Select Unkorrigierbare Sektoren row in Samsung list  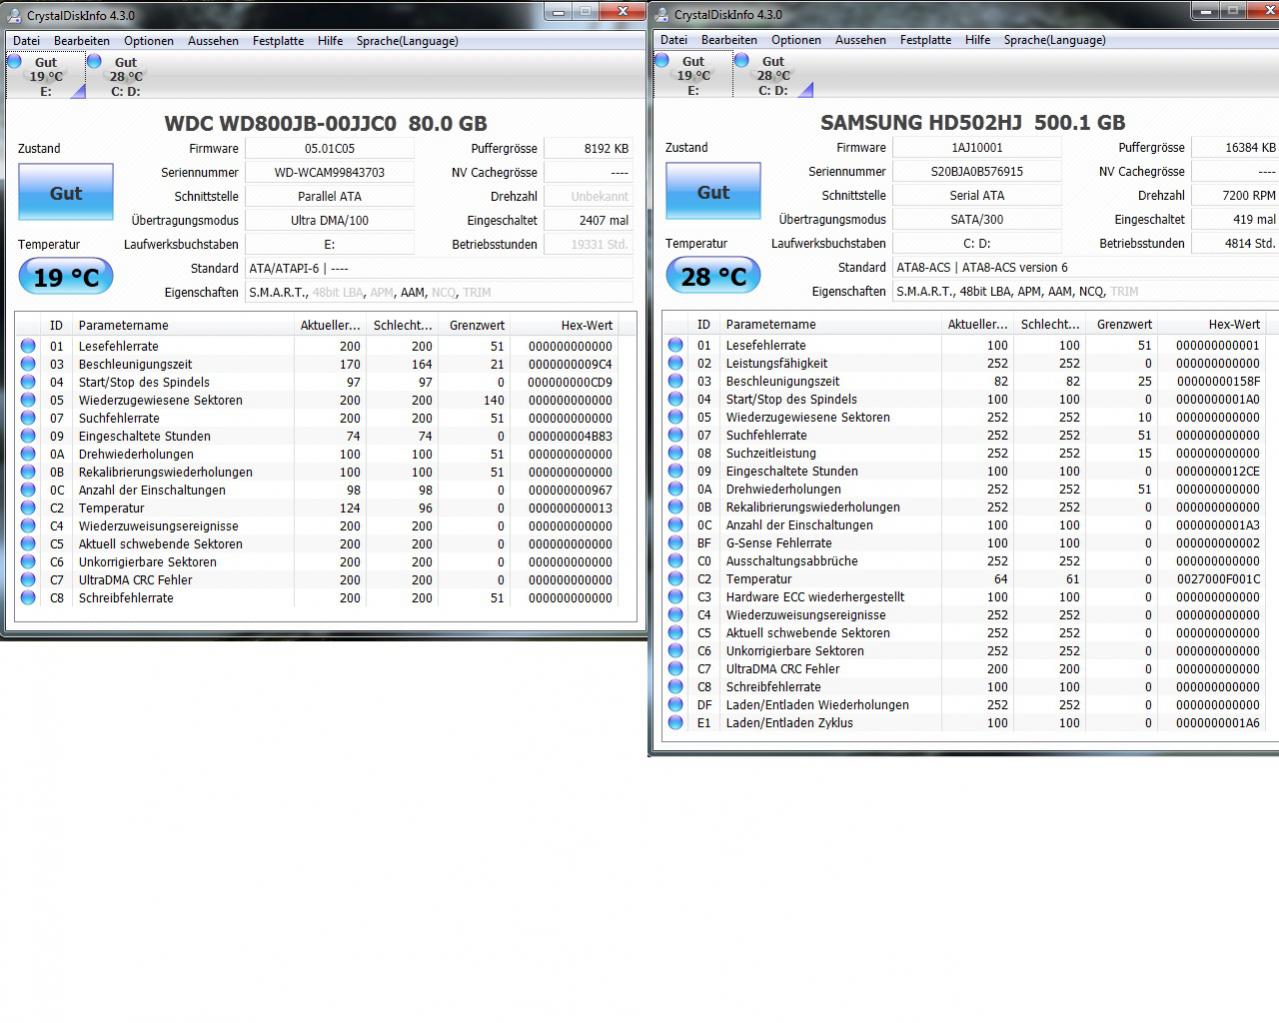(971, 651)
